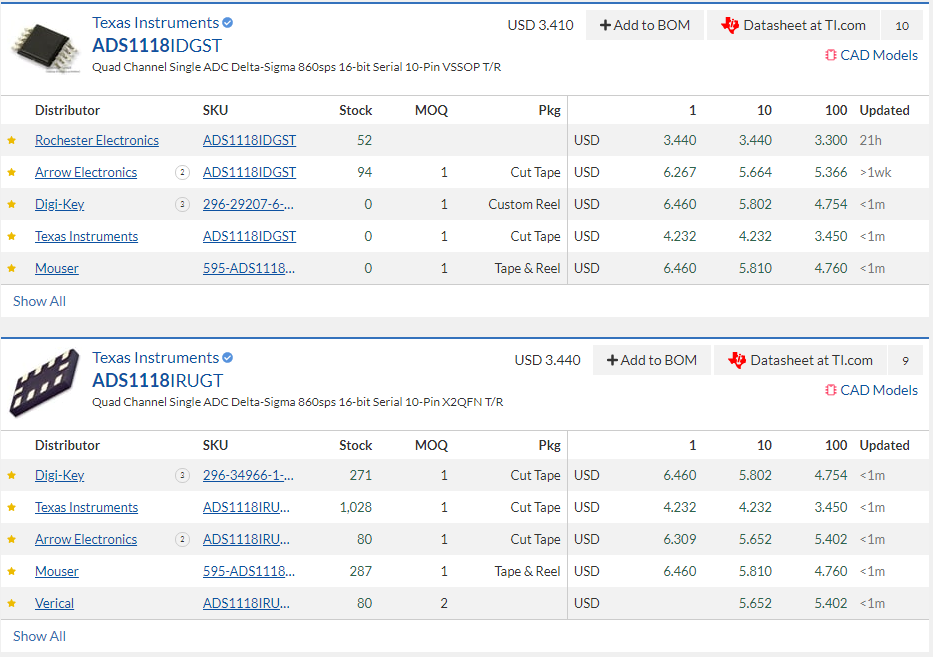This screenshot has height=657, width=933.
Task: Click the star icon beside Rochester Electronics
Action: click(11, 140)
